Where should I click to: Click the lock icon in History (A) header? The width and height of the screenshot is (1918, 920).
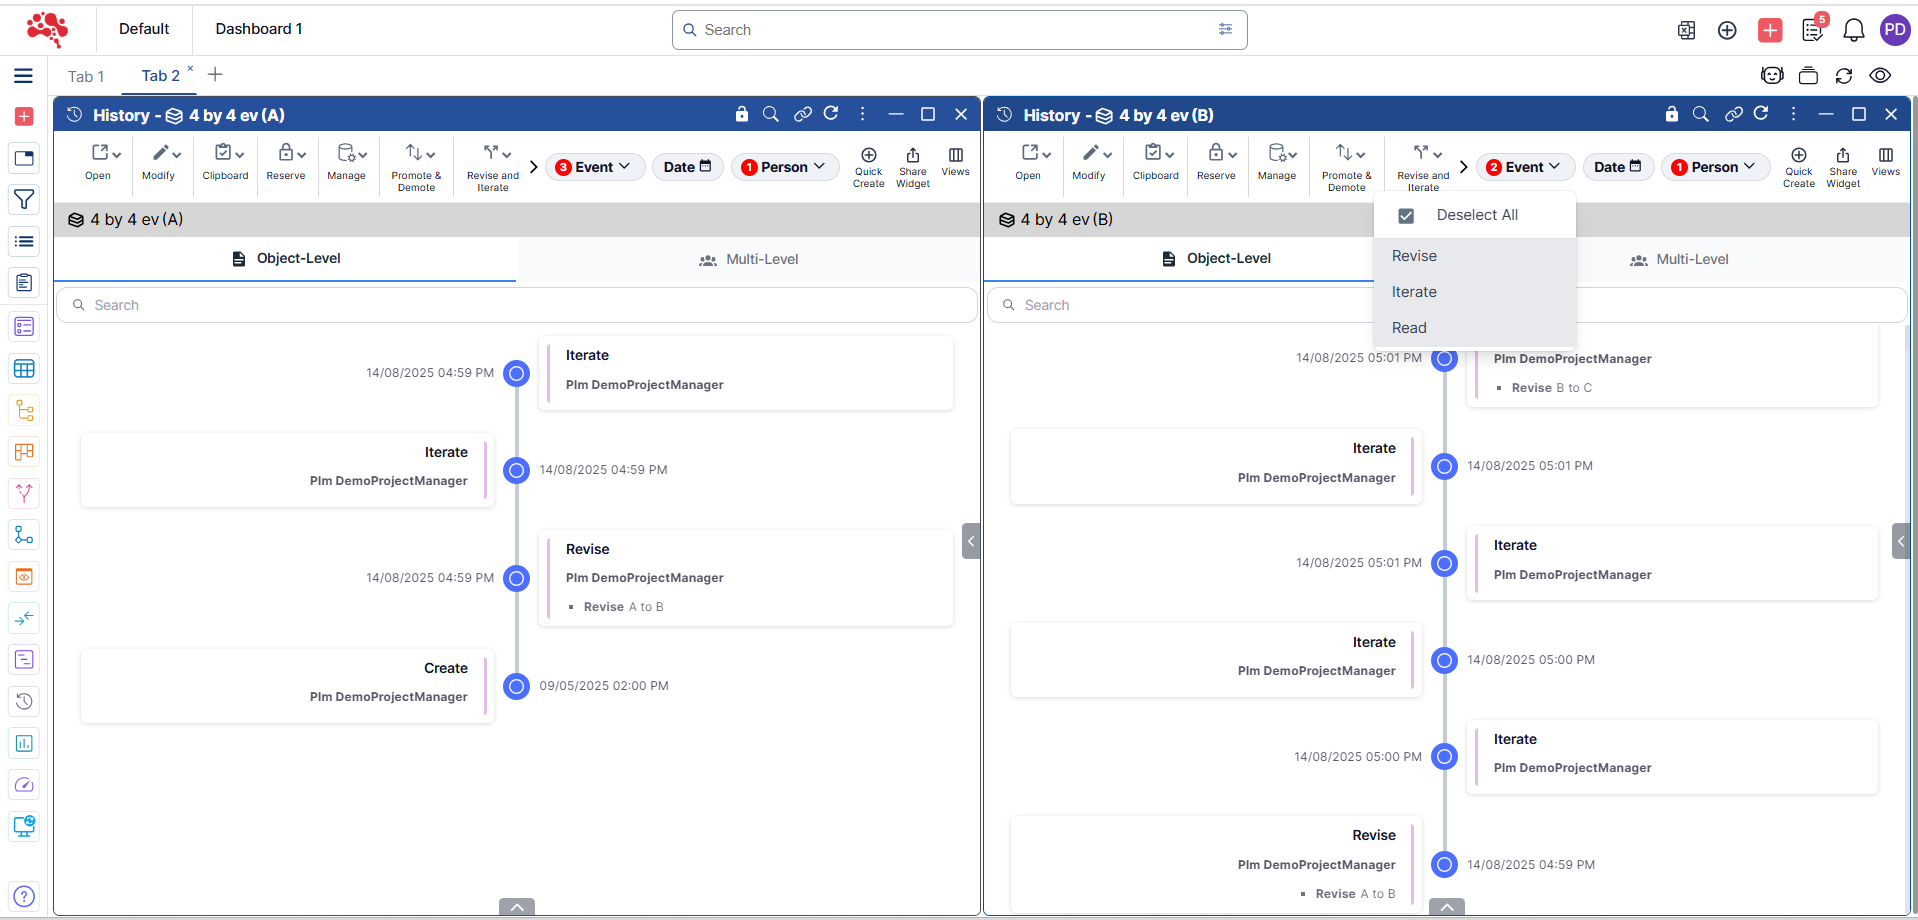pos(741,114)
